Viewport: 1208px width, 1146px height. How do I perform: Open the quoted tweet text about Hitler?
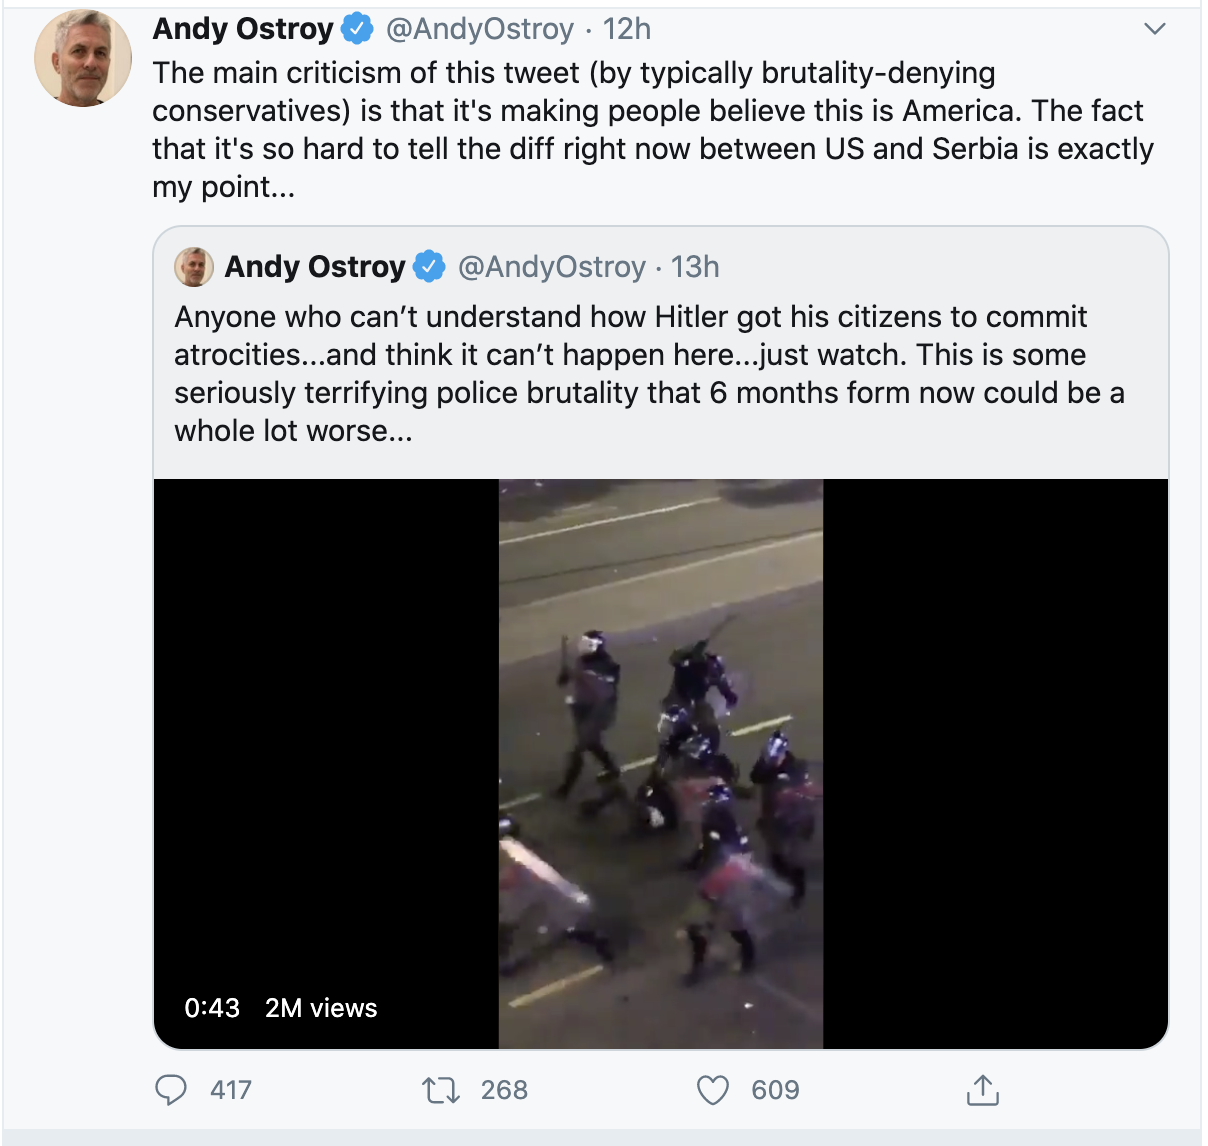coord(650,374)
